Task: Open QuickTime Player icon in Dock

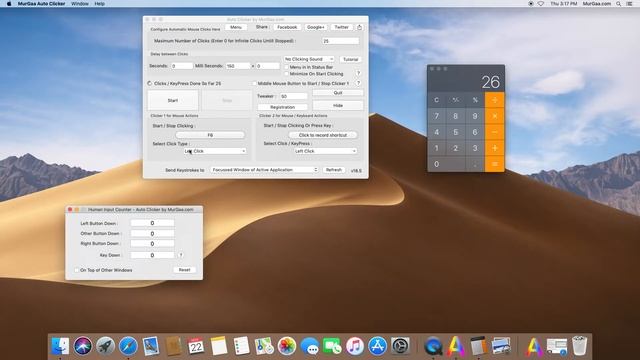Action: pyautogui.click(x=433, y=346)
